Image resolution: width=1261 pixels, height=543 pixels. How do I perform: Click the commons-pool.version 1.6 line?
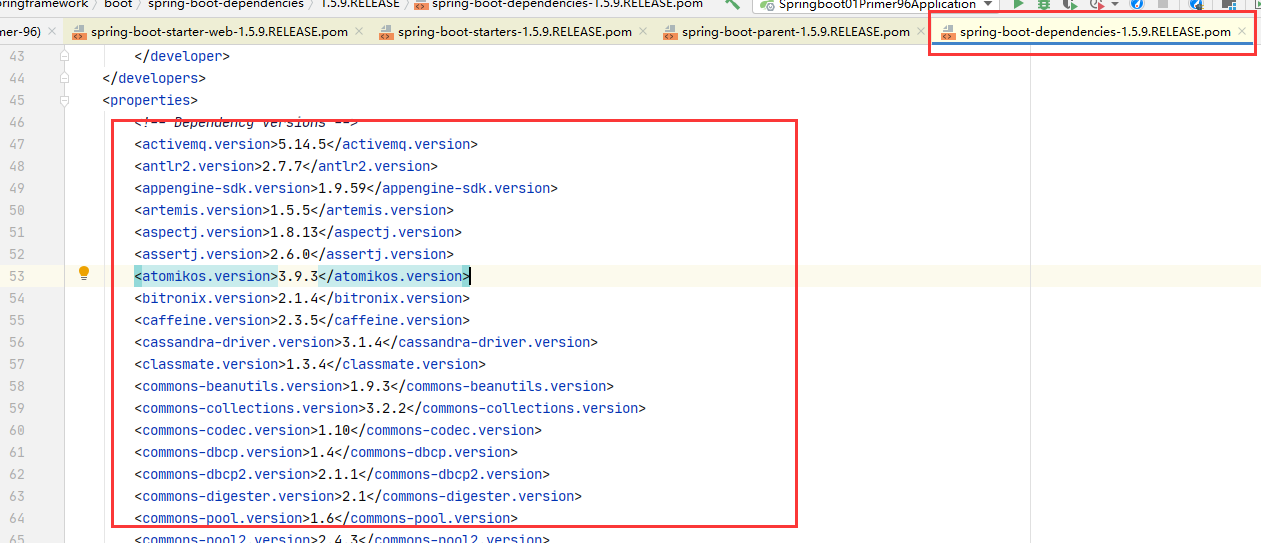(x=326, y=518)
